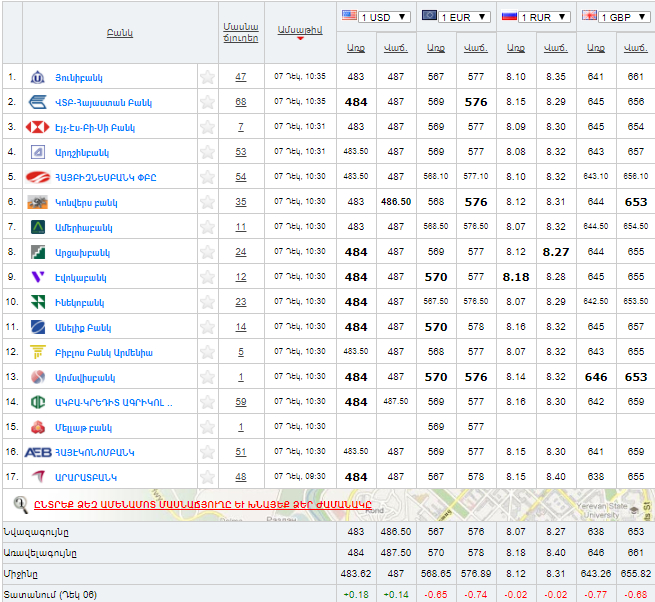This screenshot has width=655, height=602.
Task: Click the magnifier icon in map banner
Action: pos(20,505)
